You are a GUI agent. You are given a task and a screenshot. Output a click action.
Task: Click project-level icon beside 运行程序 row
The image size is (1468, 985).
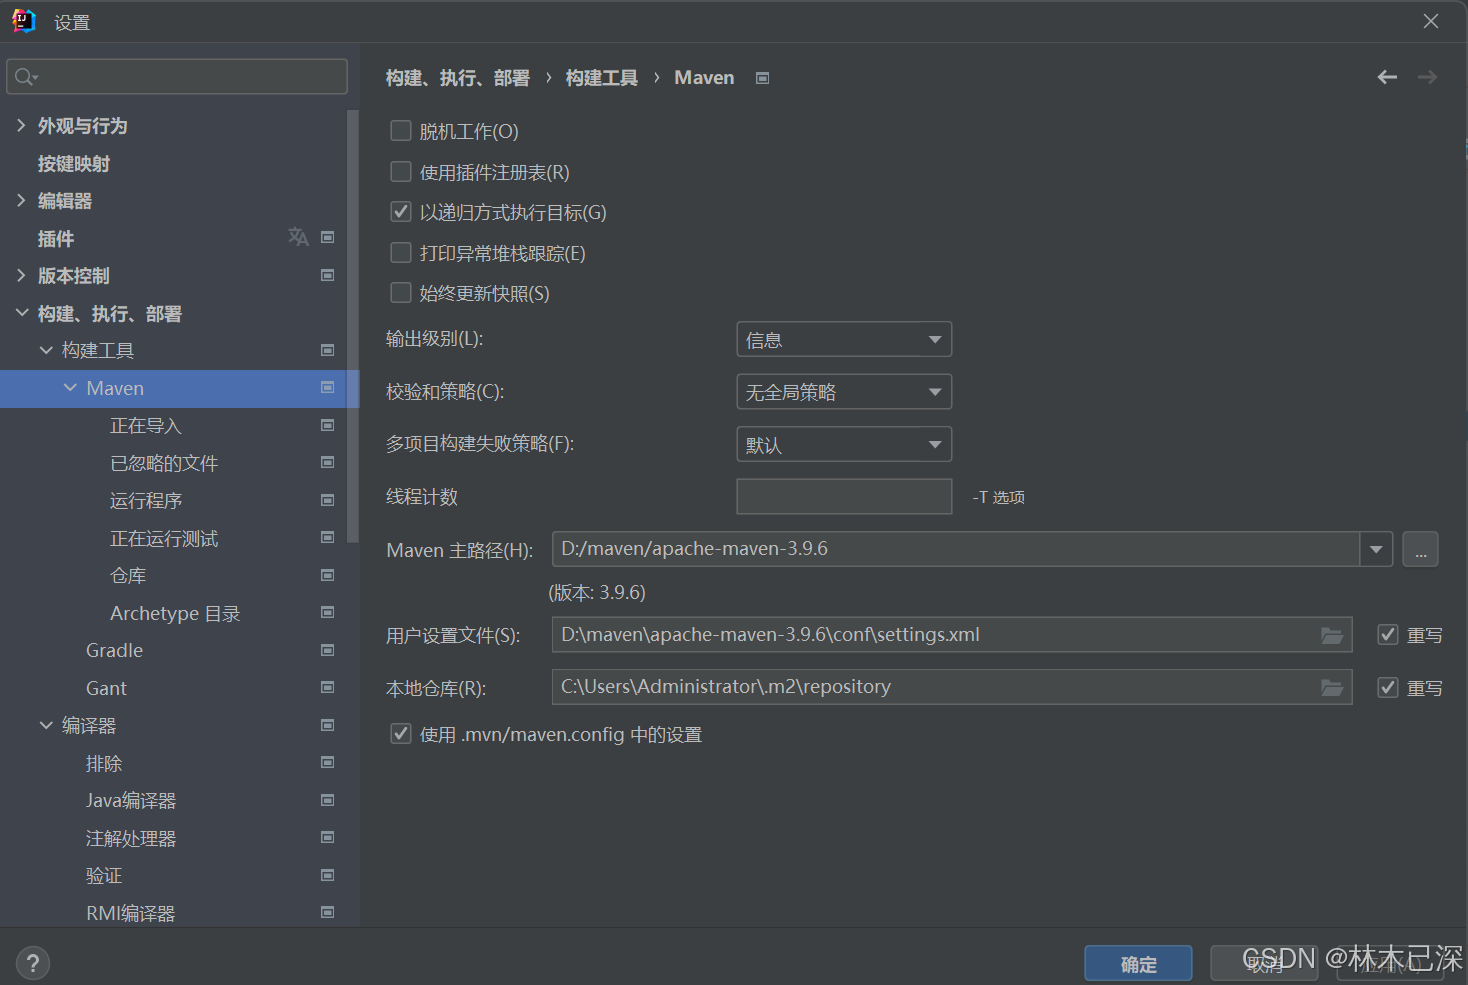327,500
